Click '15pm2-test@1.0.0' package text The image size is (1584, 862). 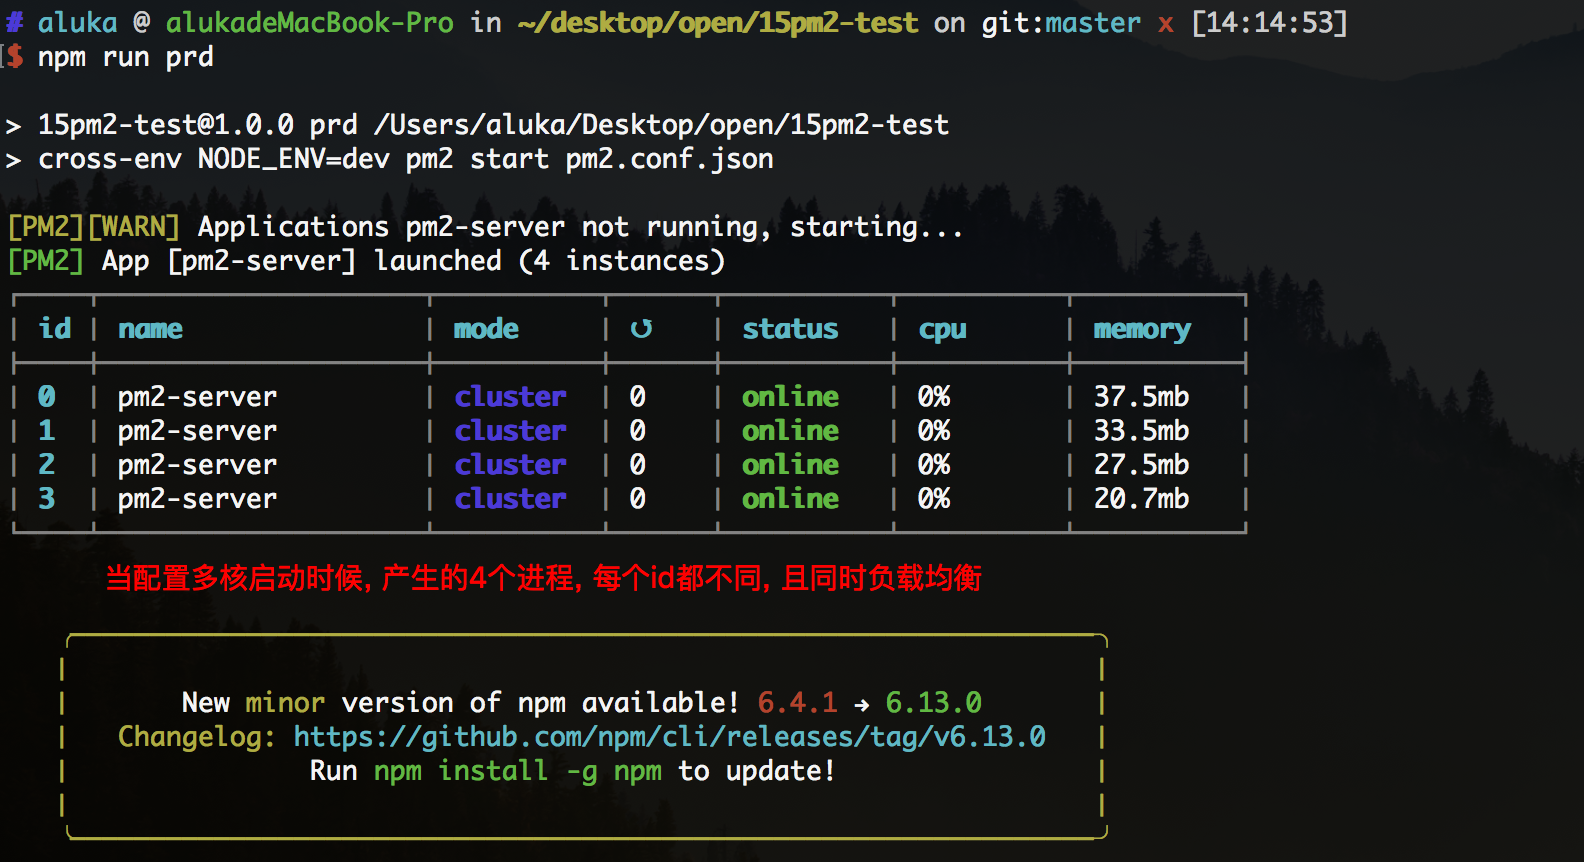coord(165,126)
